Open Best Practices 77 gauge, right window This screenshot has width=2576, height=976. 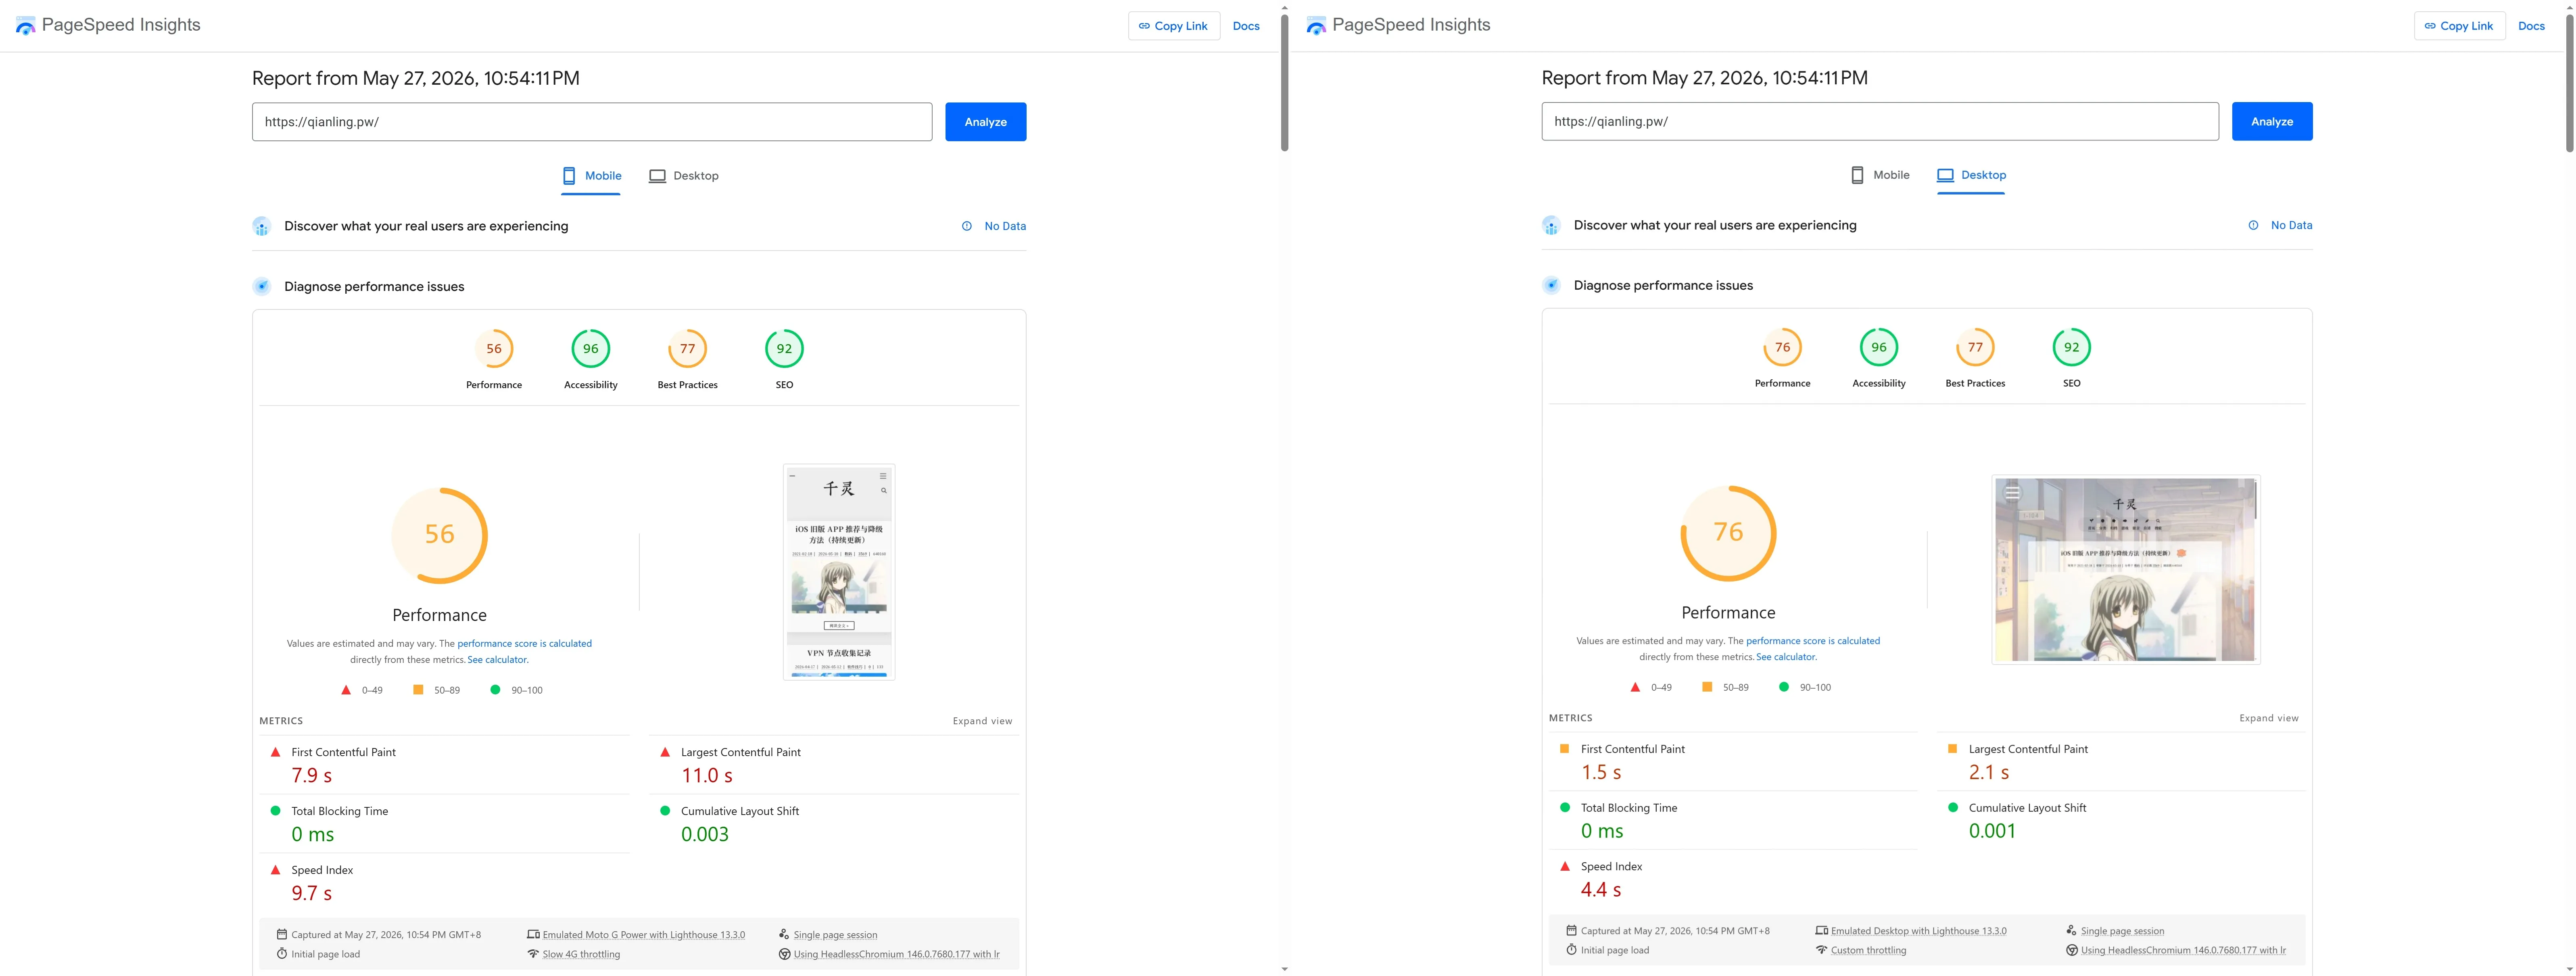tap(1975, 347)
